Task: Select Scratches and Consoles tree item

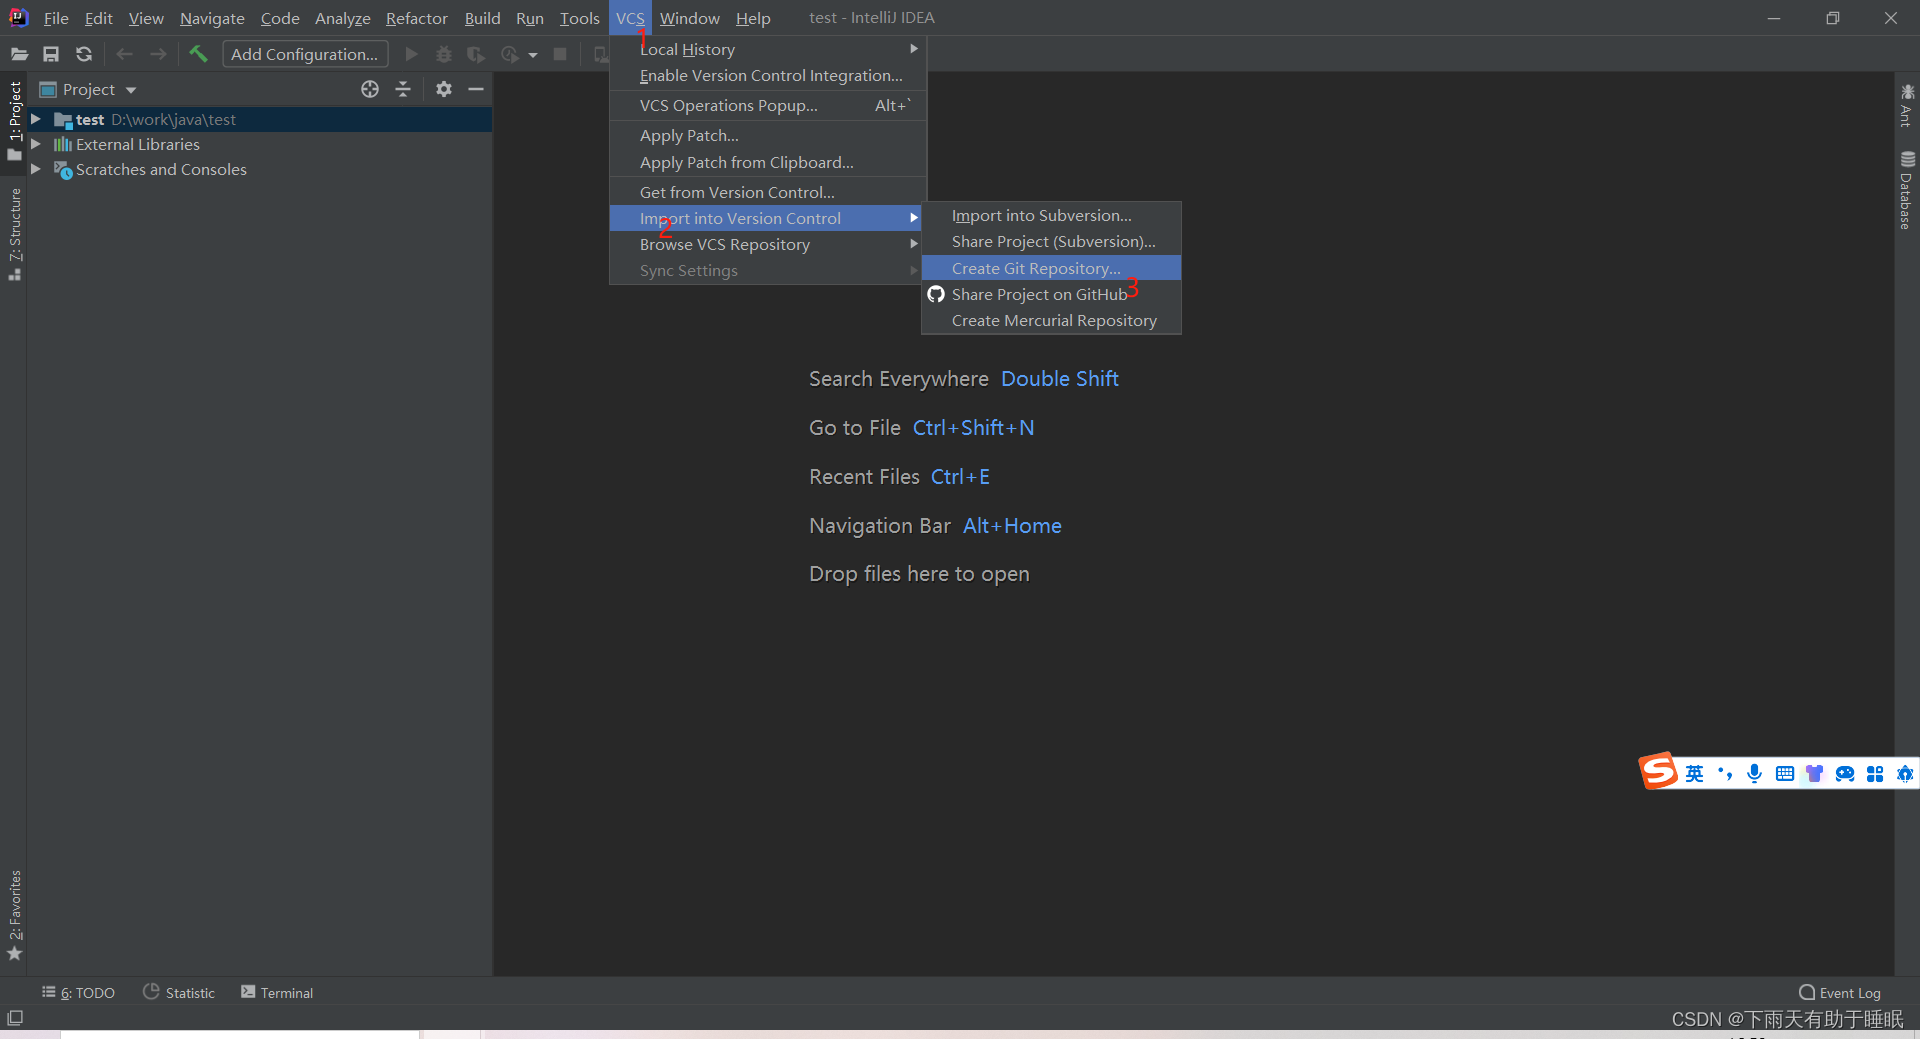Action: click(x=160, y=169)
